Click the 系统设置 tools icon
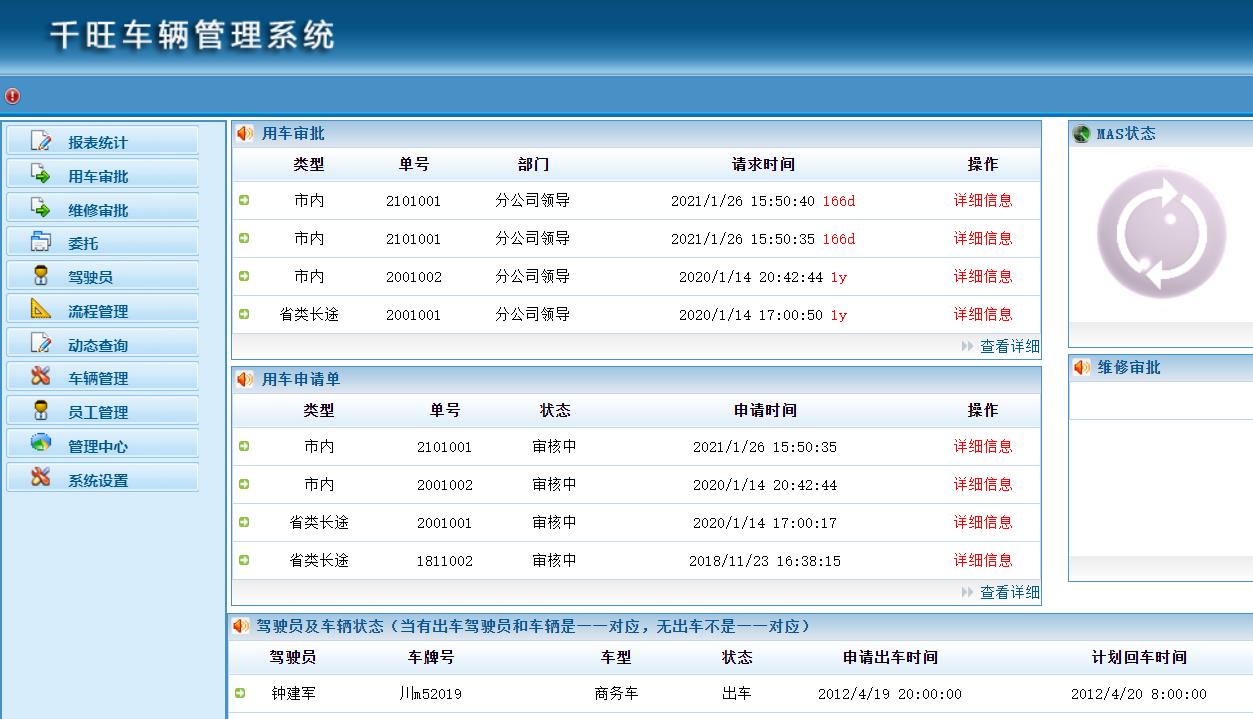Image resolution: width=1253 pixels, height=719 pixels. (x=41, y=478)
